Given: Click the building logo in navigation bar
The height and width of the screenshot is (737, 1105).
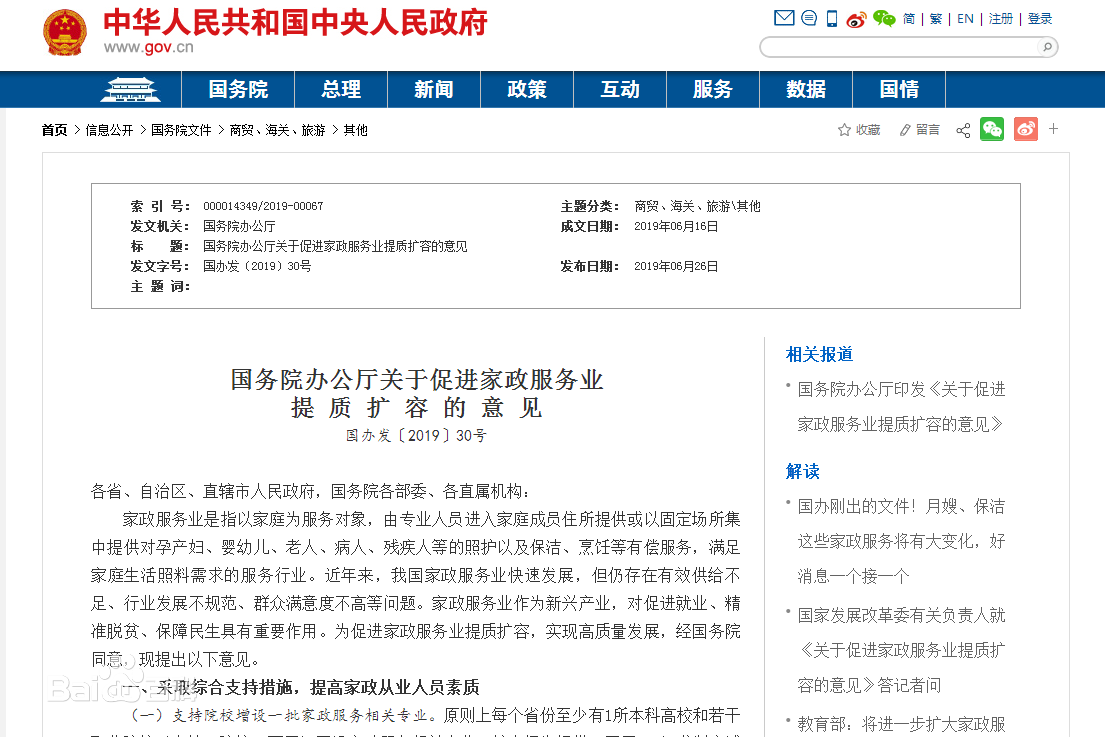Looking at the screenshot, I should click(130, 90).
